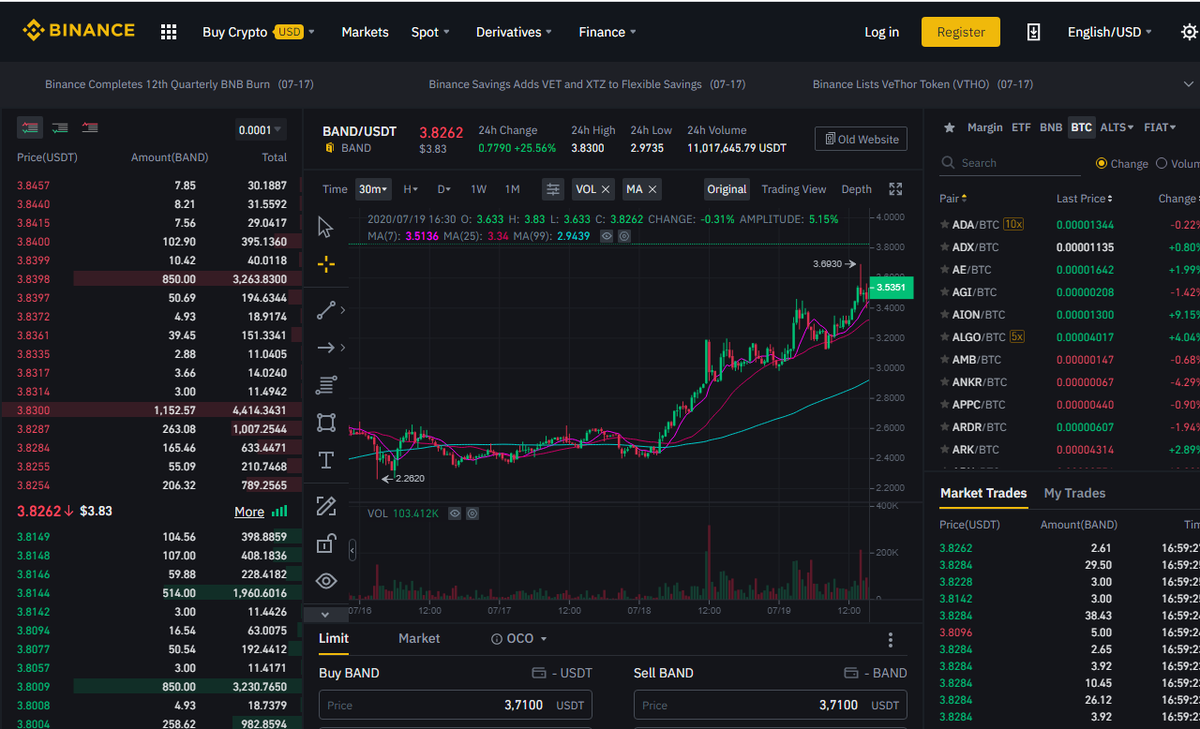Favorite the ALGO/BTC pair star

[x=944, y=337]
